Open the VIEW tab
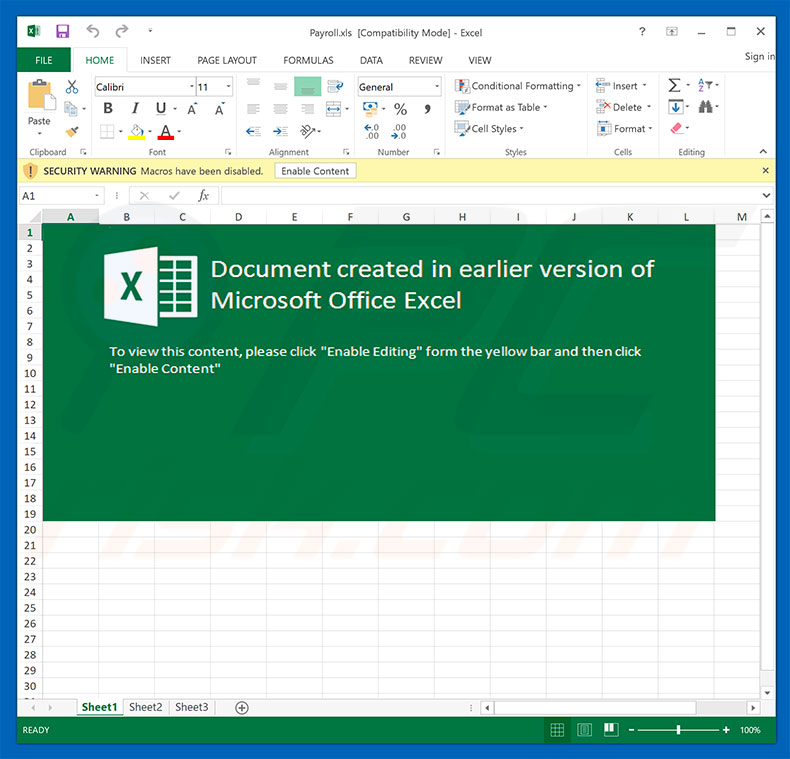Screen dimensions: 790x759 point(480,60)
